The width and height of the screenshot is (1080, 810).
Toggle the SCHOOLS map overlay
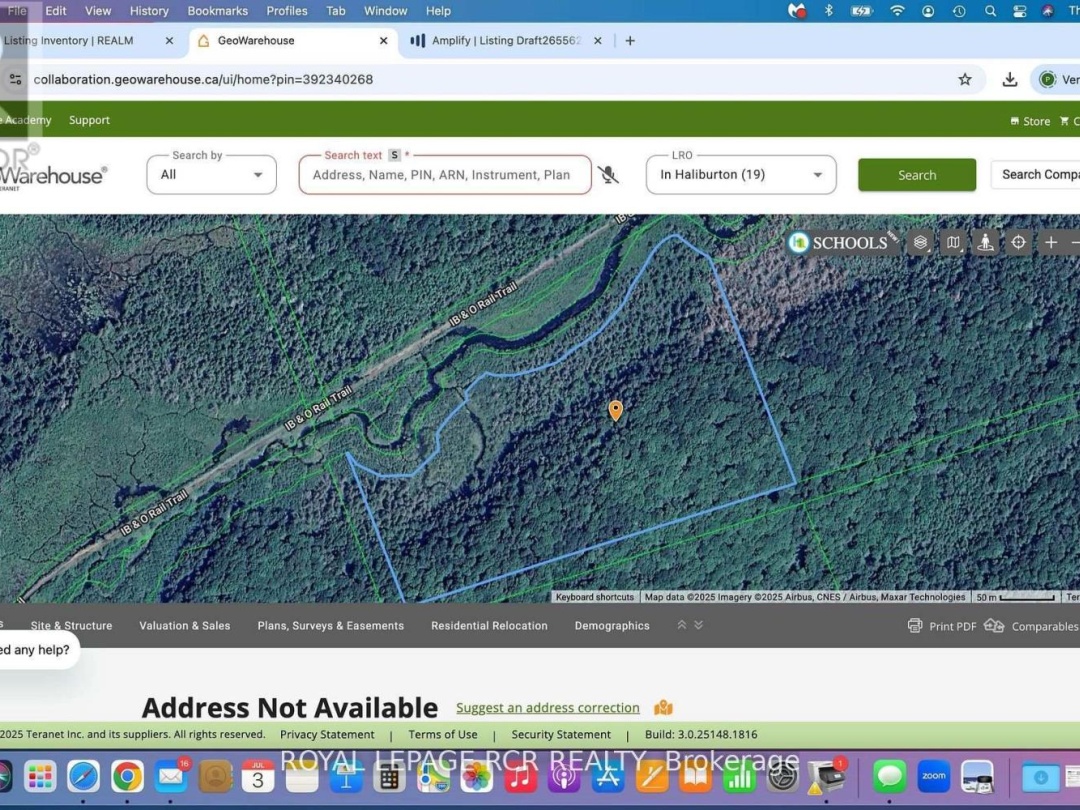coord(843,242)
